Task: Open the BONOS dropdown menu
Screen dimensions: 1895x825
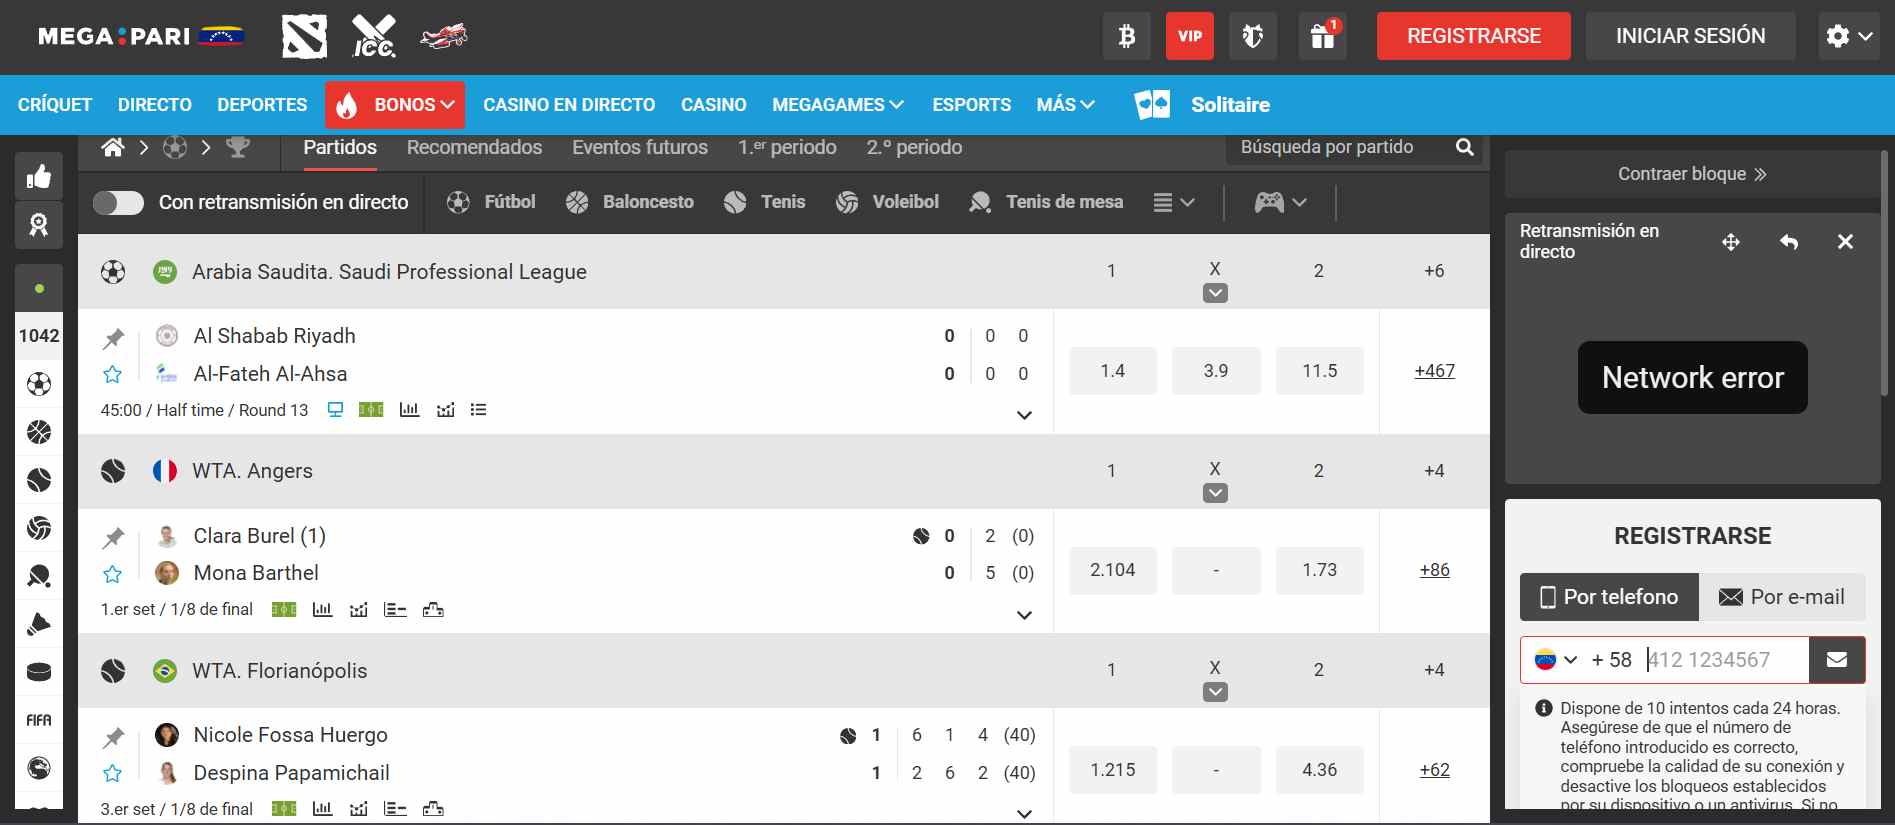Action: 395,105
